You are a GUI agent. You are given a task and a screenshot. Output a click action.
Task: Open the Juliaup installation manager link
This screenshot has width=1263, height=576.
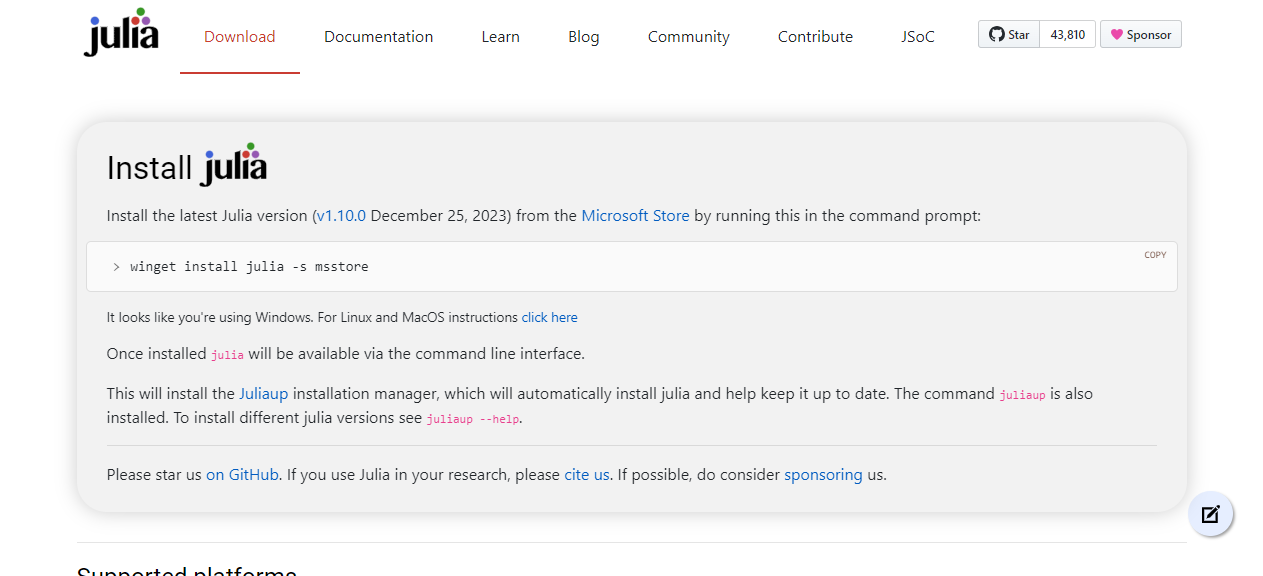click(263, 394)
